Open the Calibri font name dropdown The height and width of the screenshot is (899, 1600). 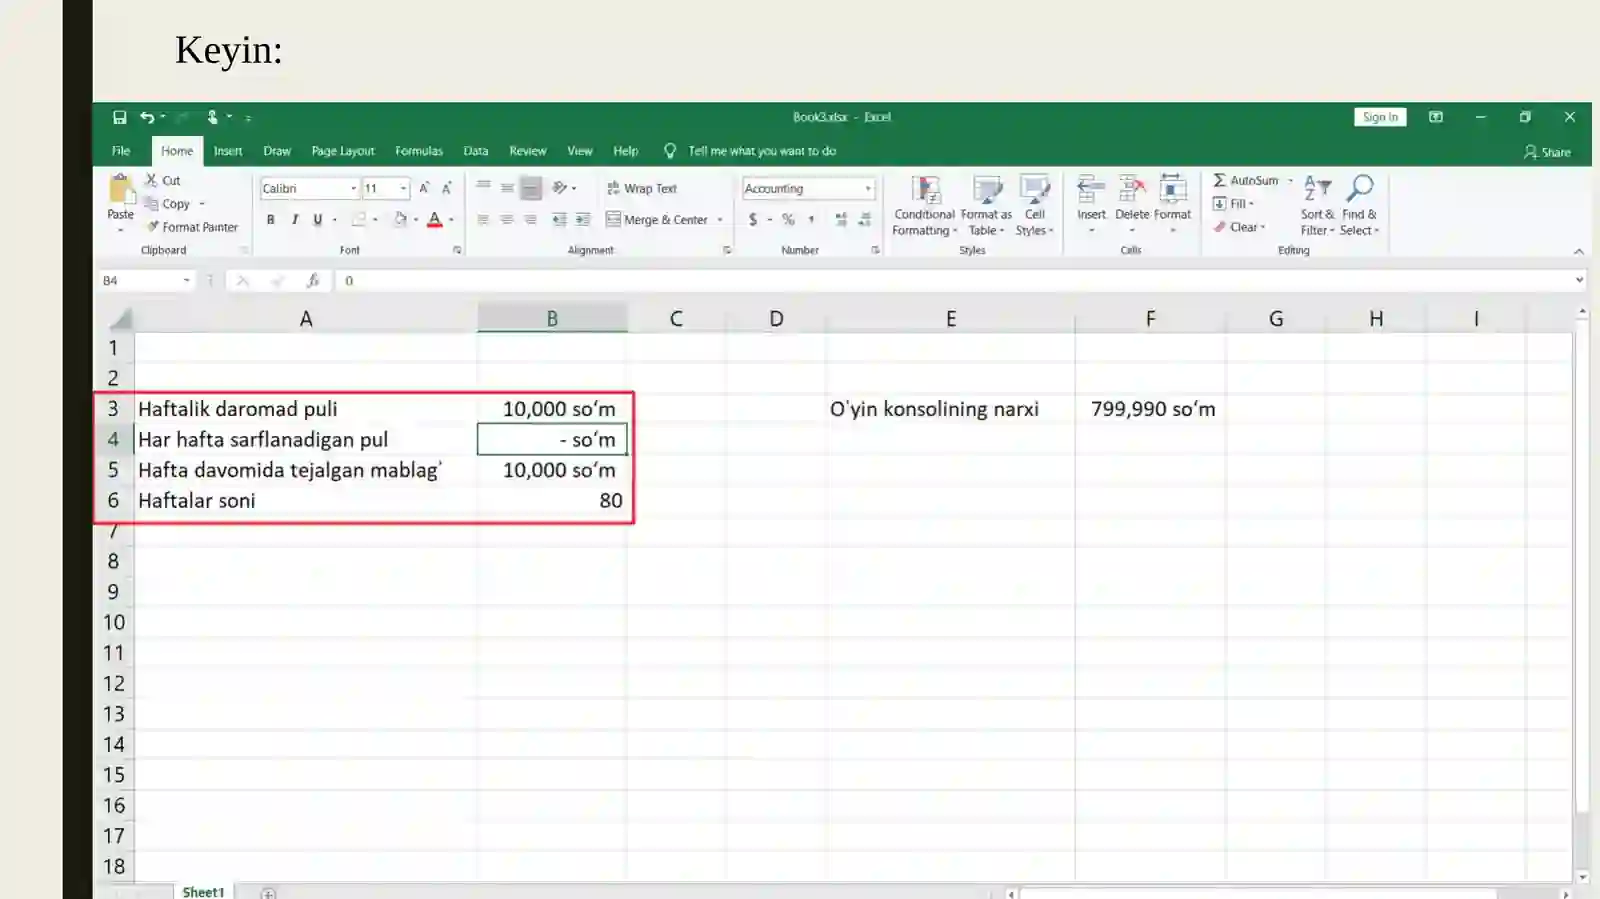353,188
